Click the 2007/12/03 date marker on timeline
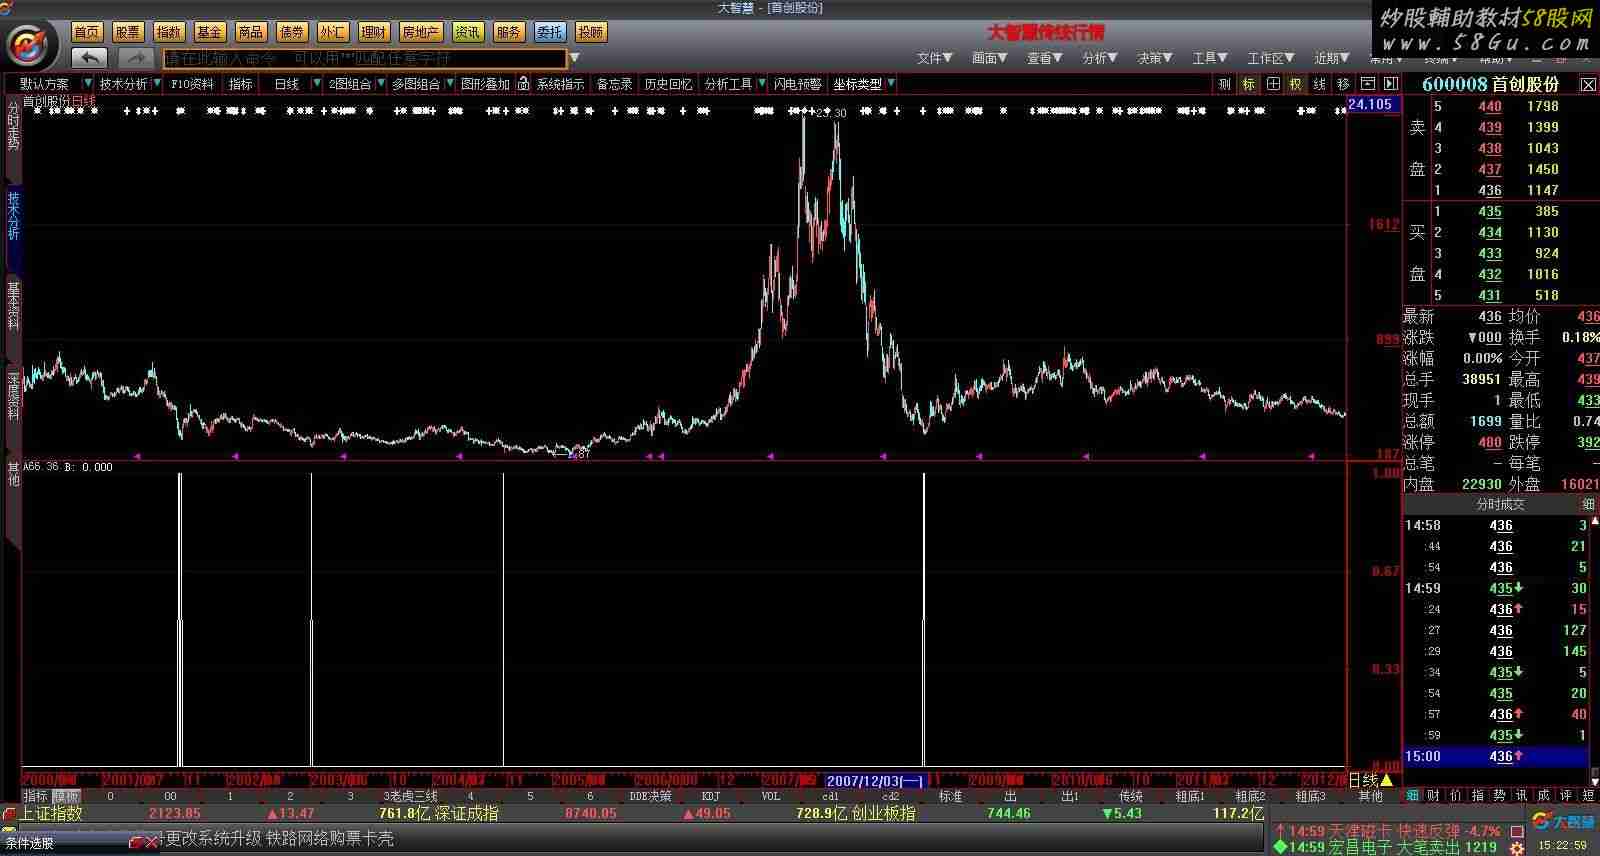1600x856 pixels. point(877,780)
